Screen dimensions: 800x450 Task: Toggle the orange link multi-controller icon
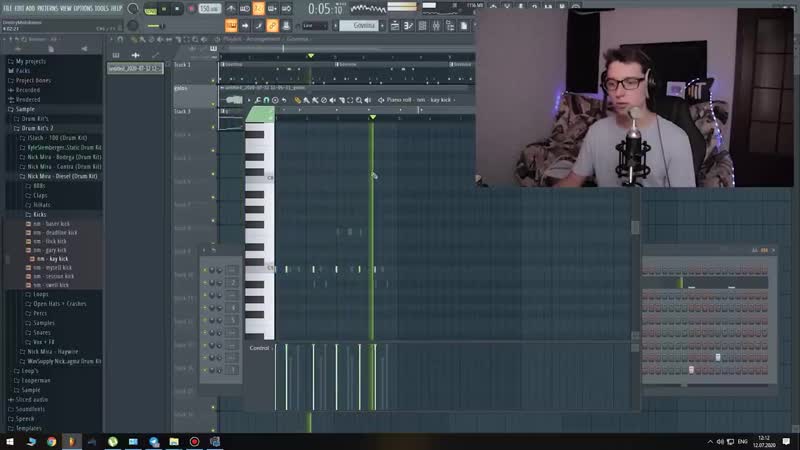click(x=272, y=26)
